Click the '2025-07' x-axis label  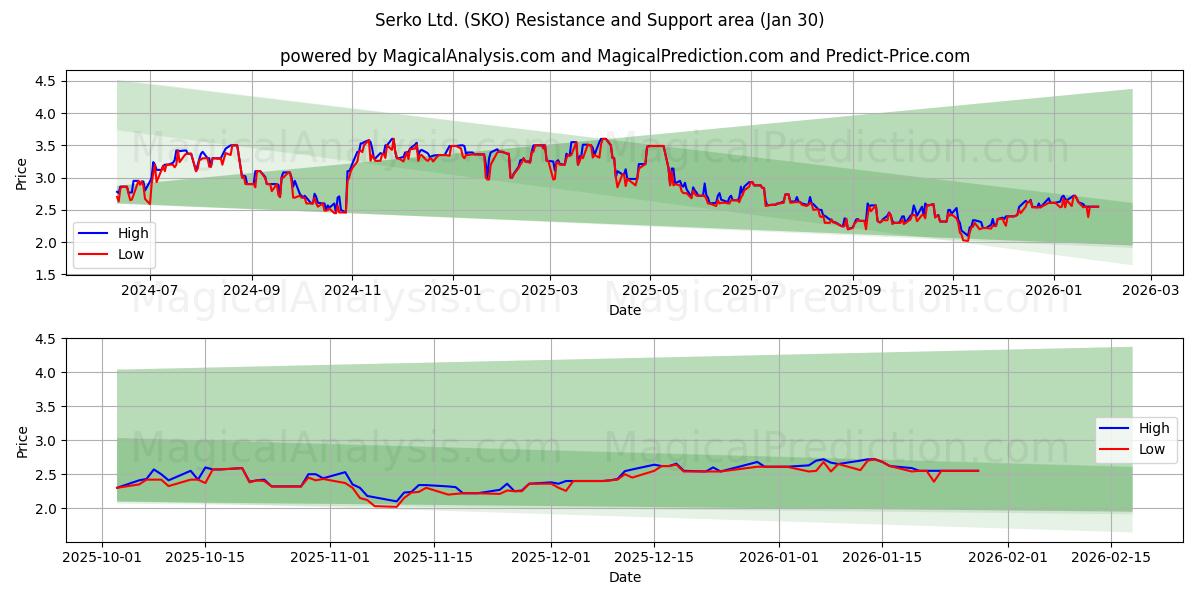coord(752,291)
